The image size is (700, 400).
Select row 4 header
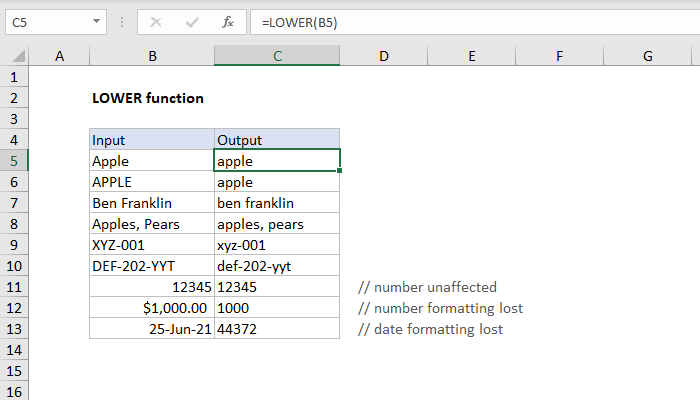pyautogui.click(x=14, y=140)
